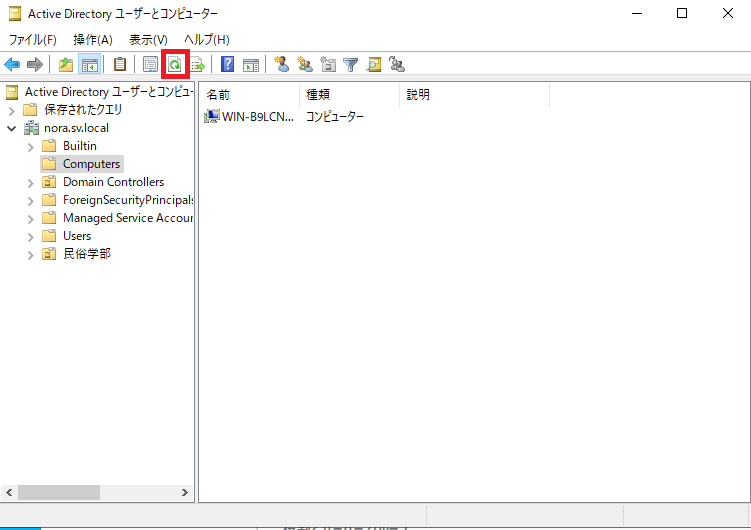Open Properties via the toolbar properties icon

[x=150, y=64]
